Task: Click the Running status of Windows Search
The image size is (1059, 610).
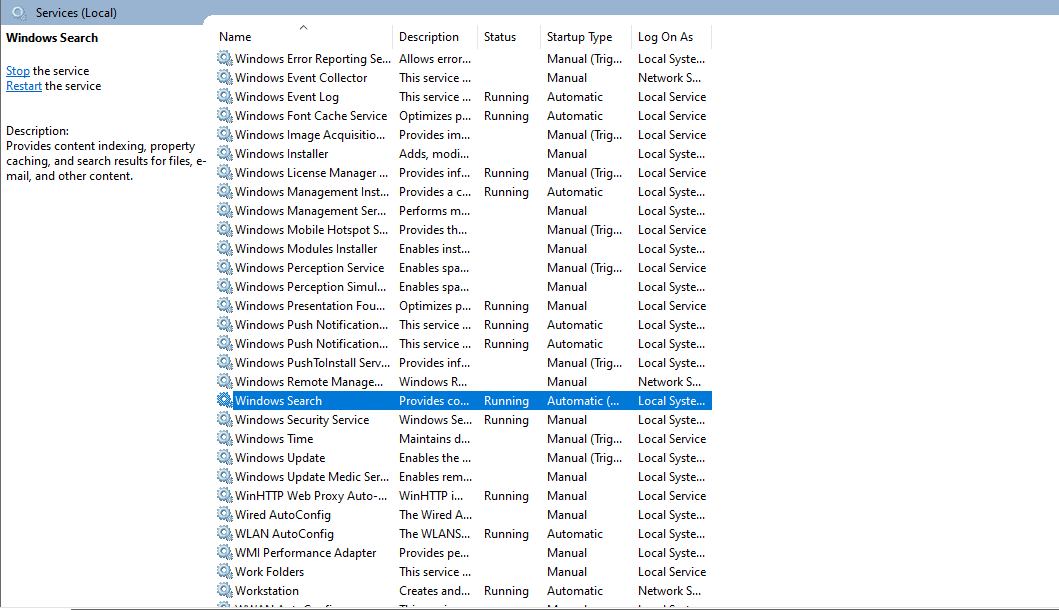Action: (x=507, y=401)
